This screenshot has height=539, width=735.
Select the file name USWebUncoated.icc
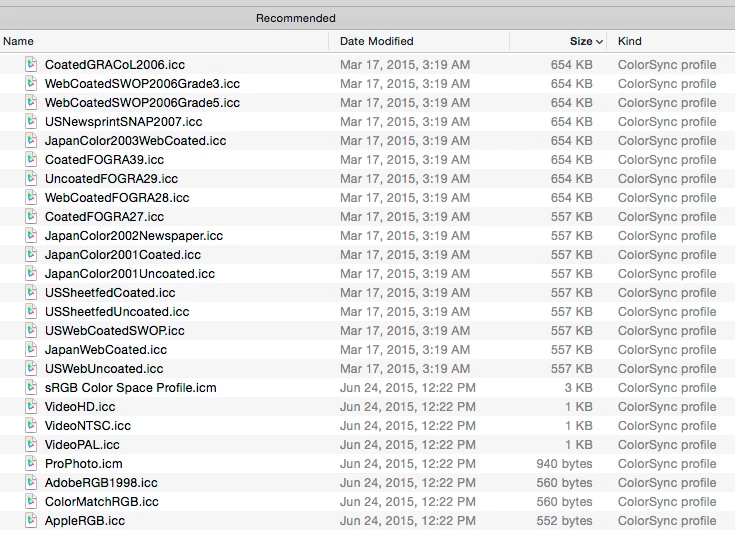click(x=104, y=368)
